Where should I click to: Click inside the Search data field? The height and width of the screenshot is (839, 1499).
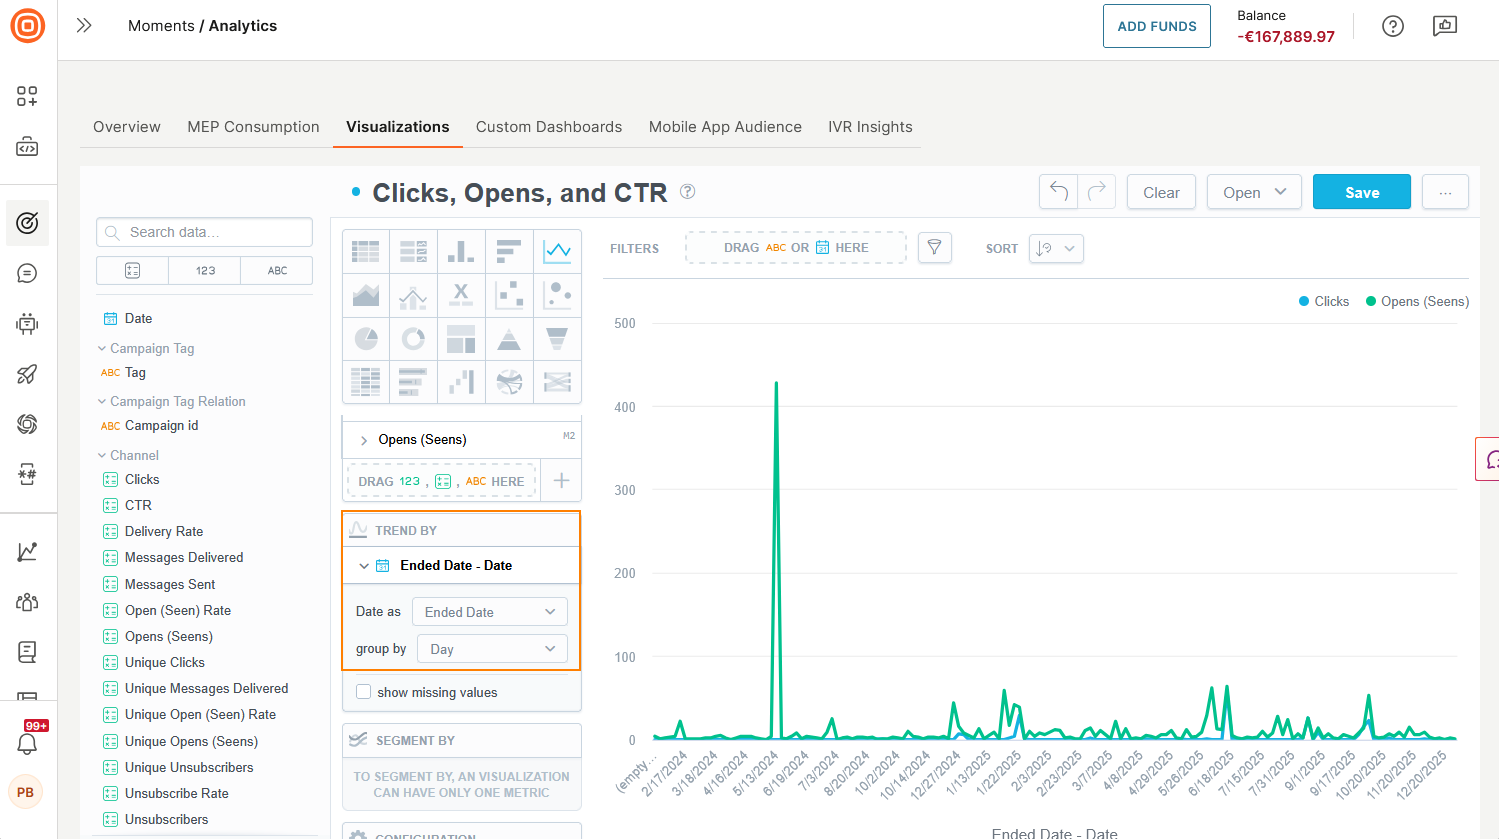click(204, 231)
